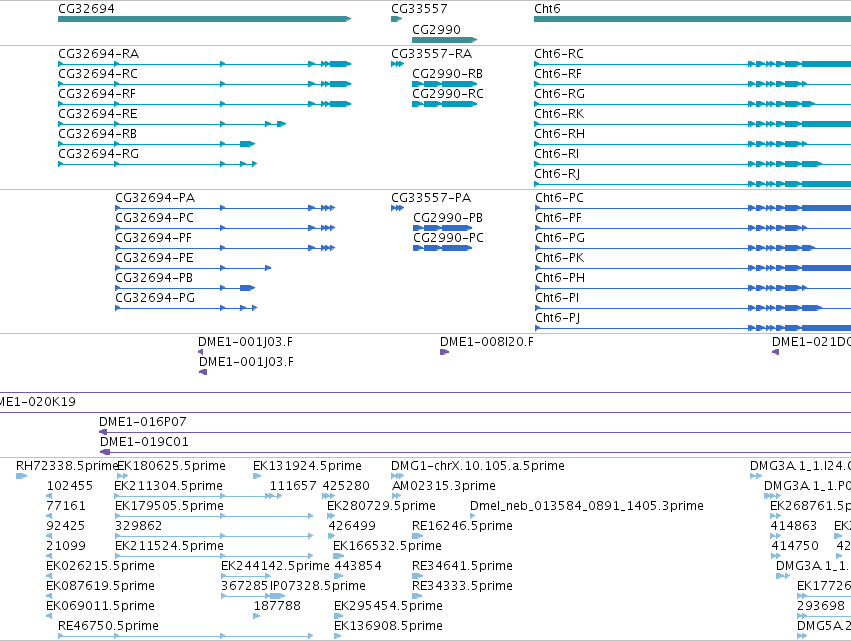Click the DME1-016P07 clone label
This screenshot has width=851, height=641.
pos(143,422)
